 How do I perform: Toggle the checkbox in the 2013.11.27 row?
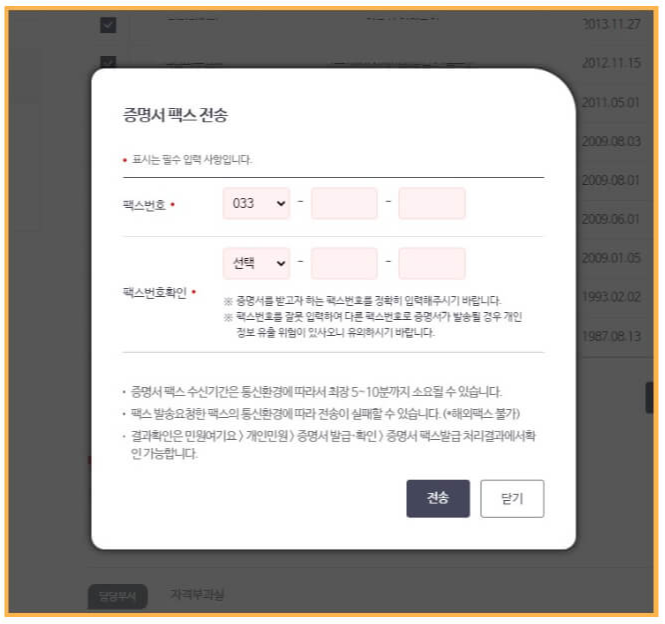tap(108, 25)
